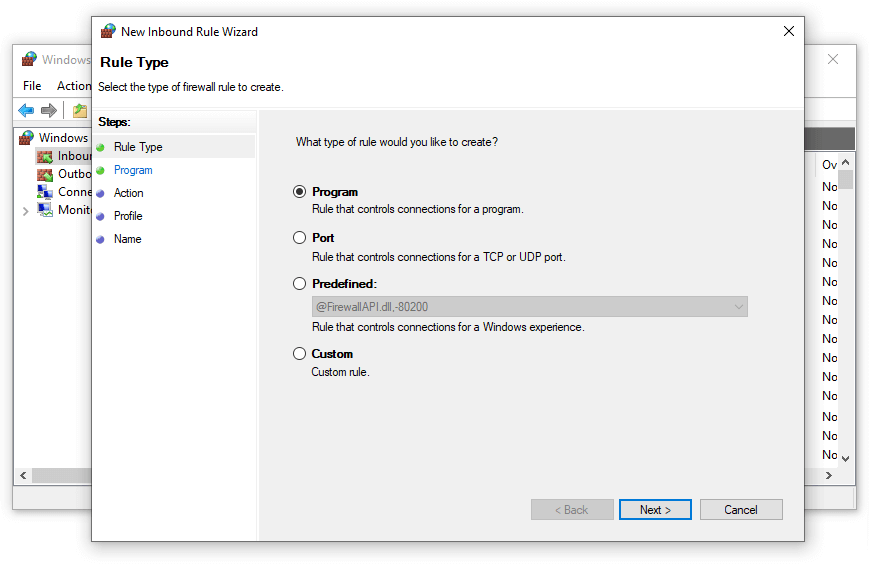This screenshot has height=571, width=879.
Task: Cancel the New Inbound Rule Wizard
Action: click(x=741, y=510)
